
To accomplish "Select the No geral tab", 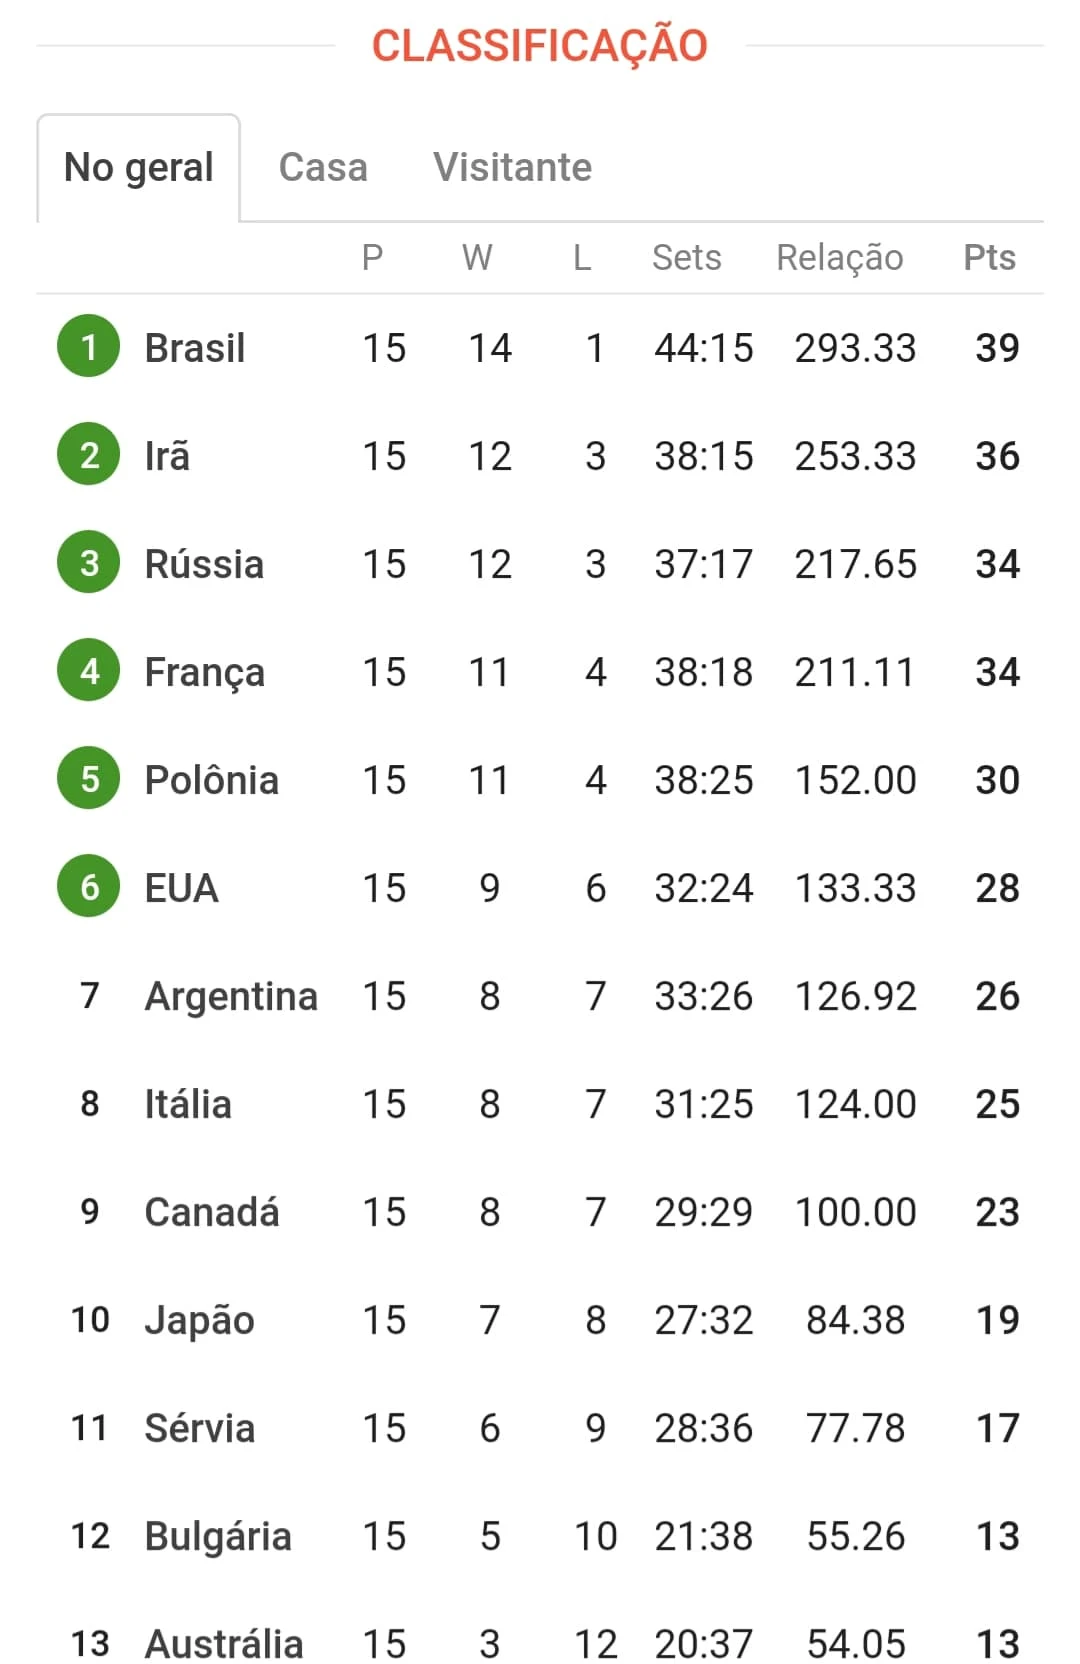I will click(x=139, y=168).
